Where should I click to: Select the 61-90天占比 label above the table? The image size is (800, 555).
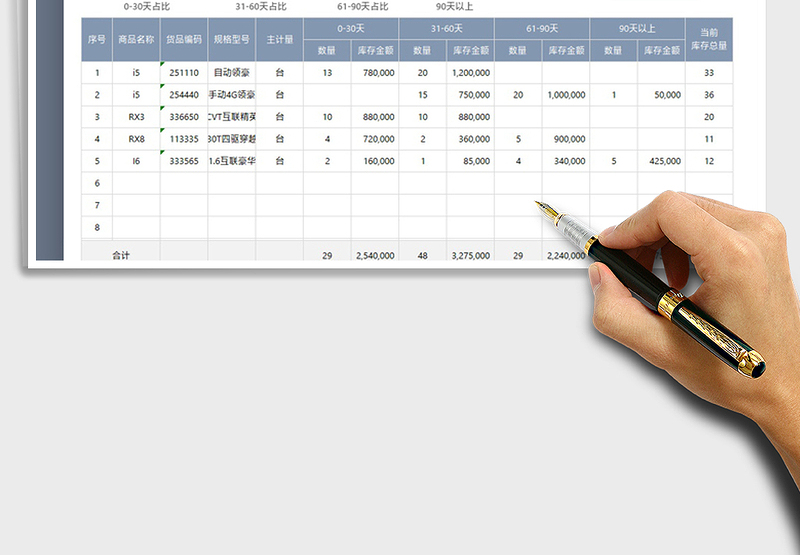[363, 7]
